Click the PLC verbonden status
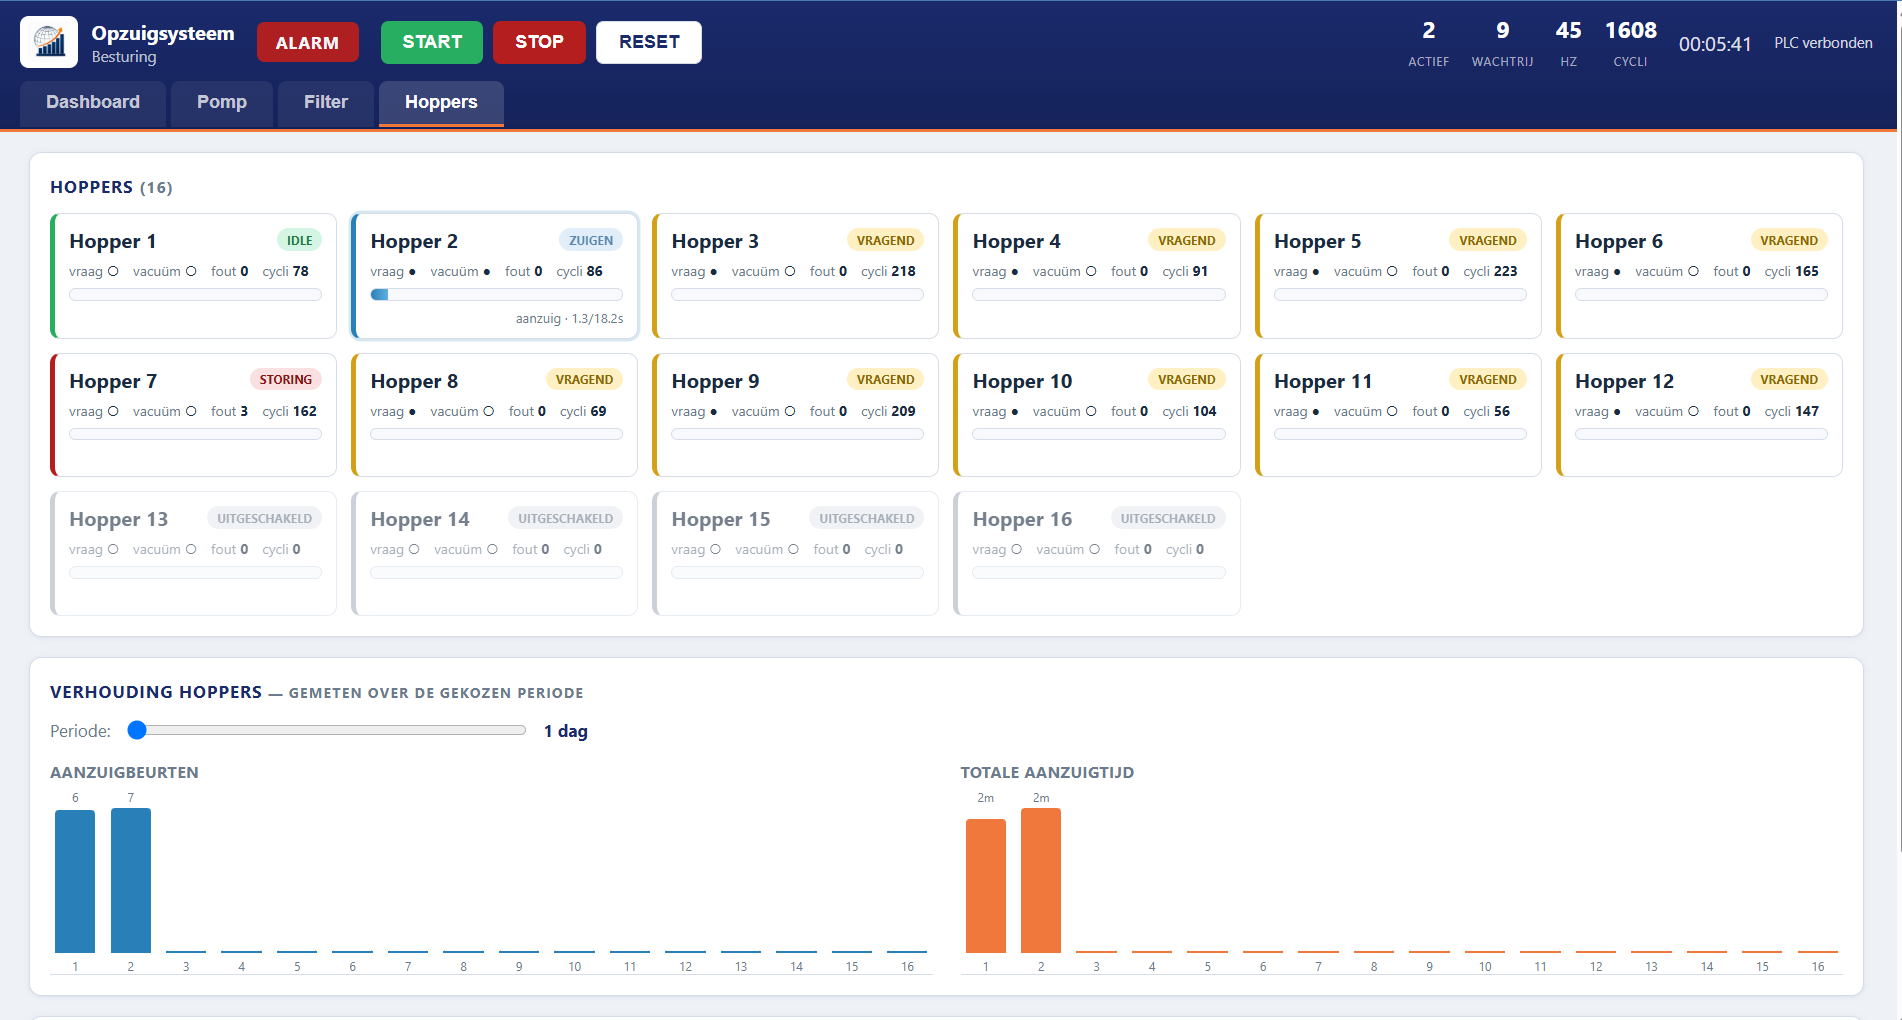The width and height of the screenshot is (1902, 1020). point(1823,43)
